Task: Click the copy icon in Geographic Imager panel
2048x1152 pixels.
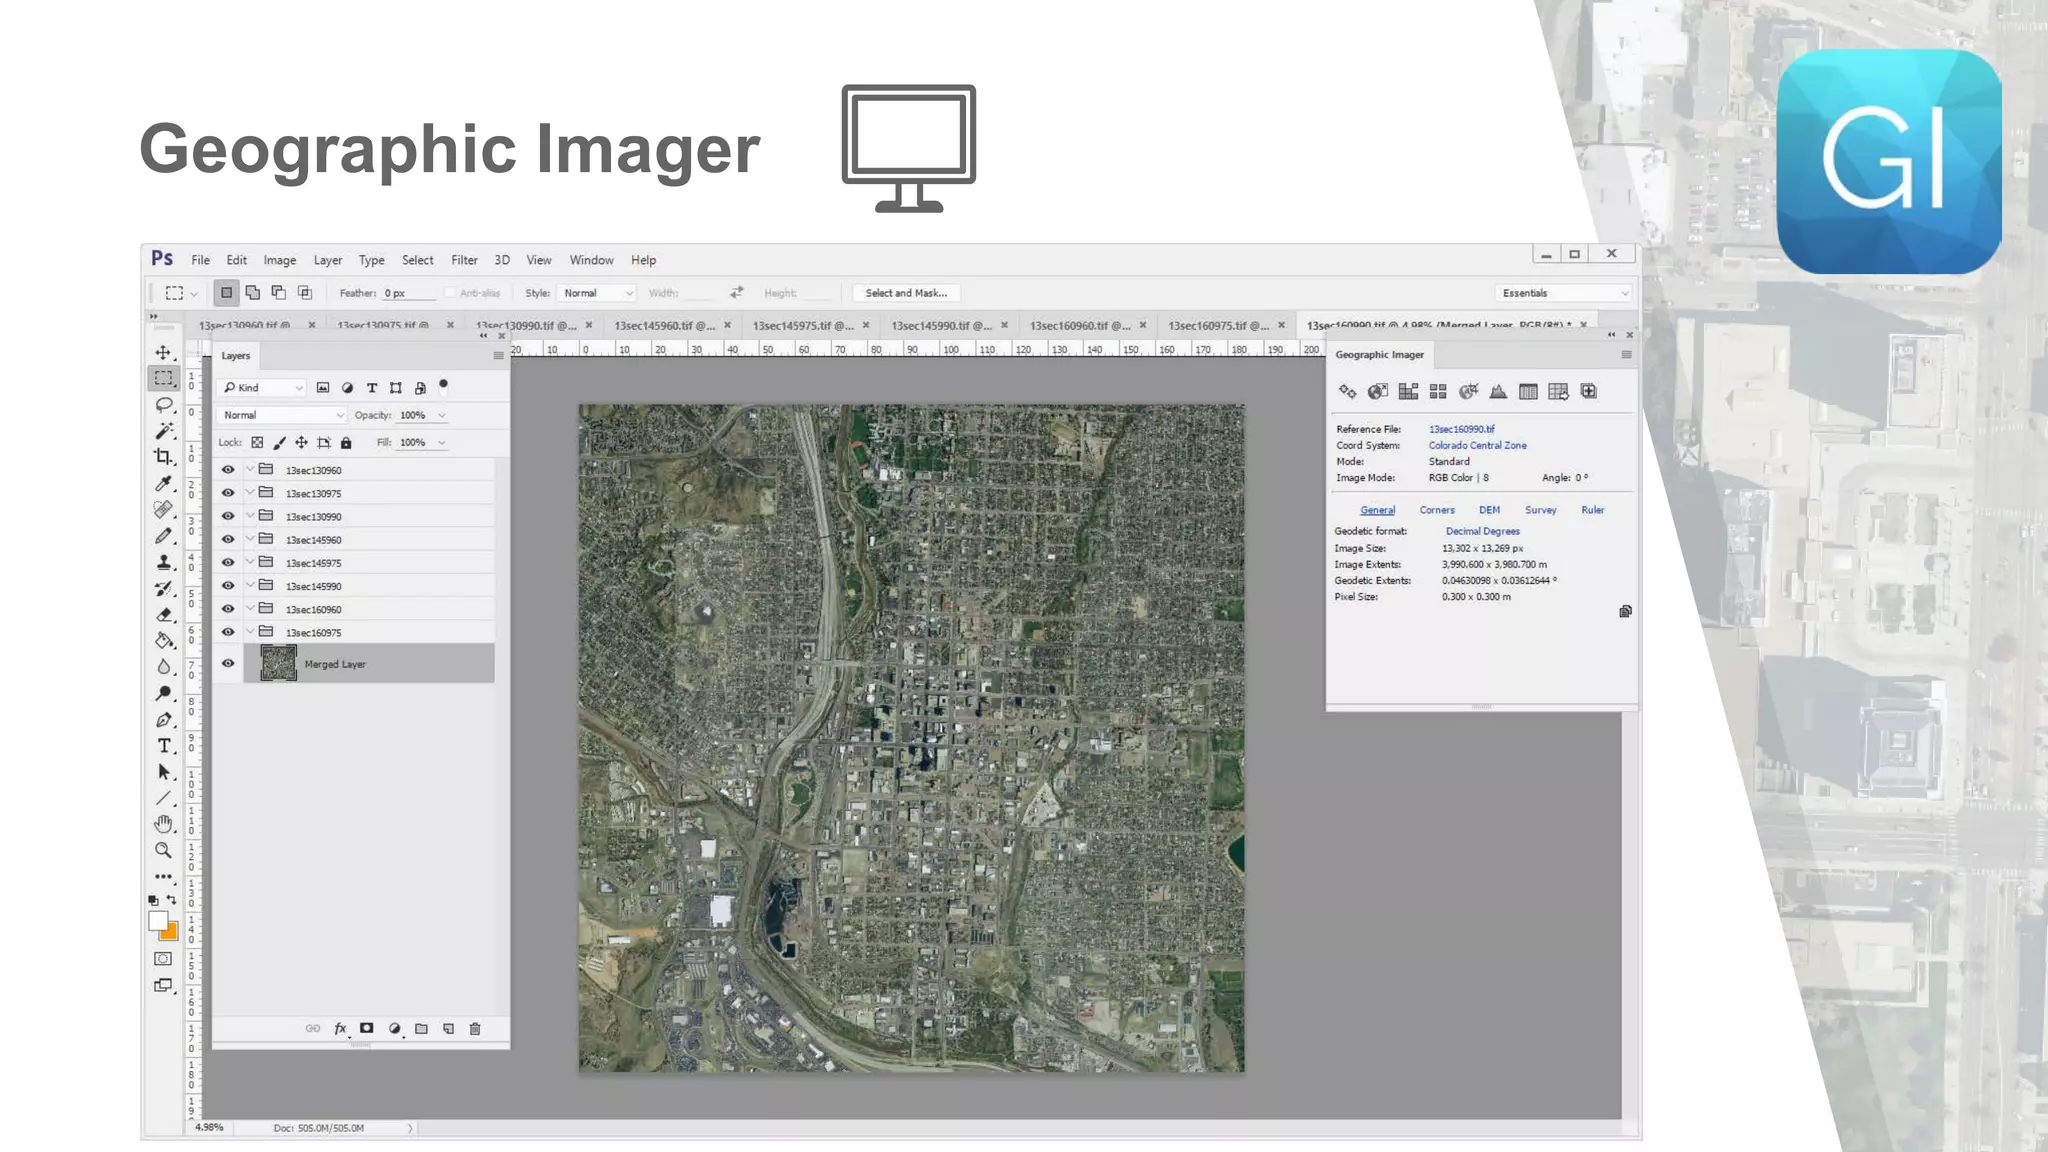Action: [1625, 611]
